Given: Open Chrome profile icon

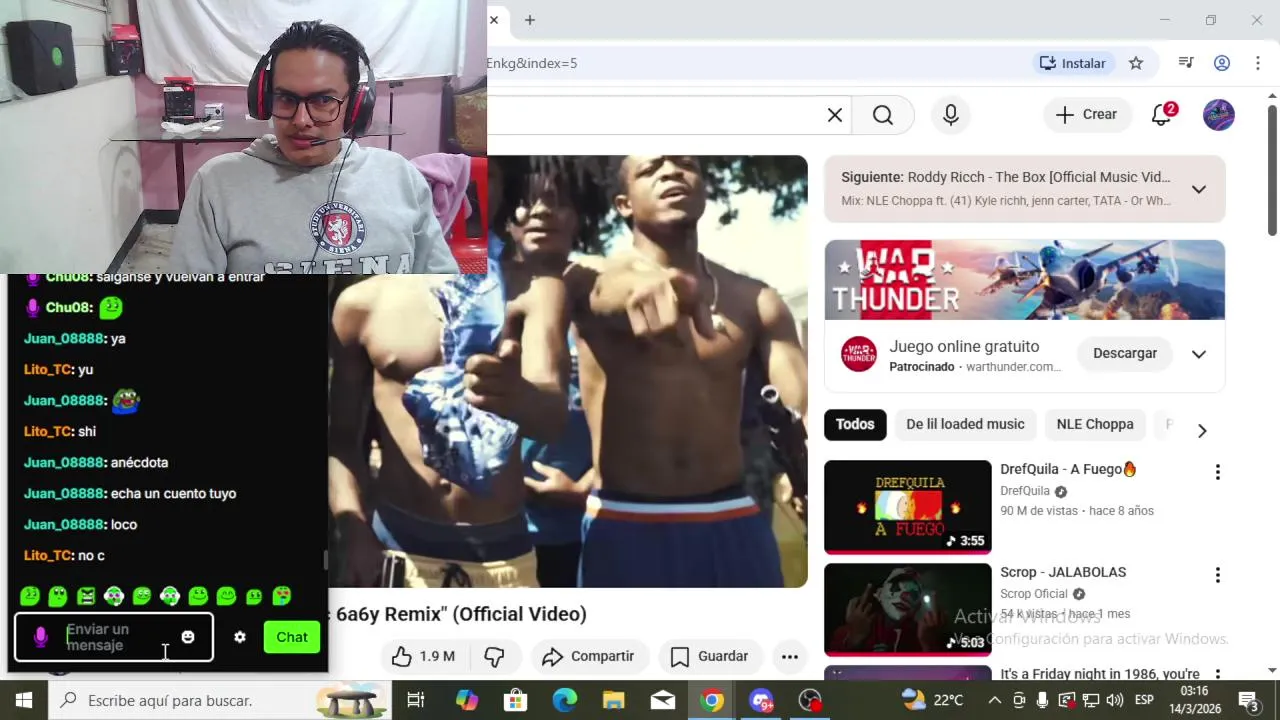Looking at the screenshot, I should [x=1222, y=63].
